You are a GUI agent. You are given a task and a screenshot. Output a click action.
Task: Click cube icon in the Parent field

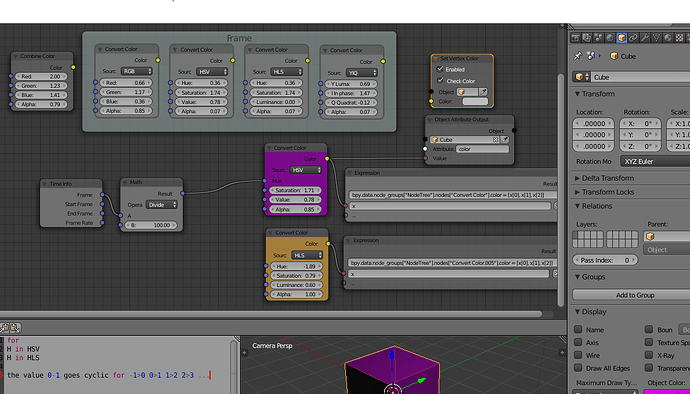[650, 236]
